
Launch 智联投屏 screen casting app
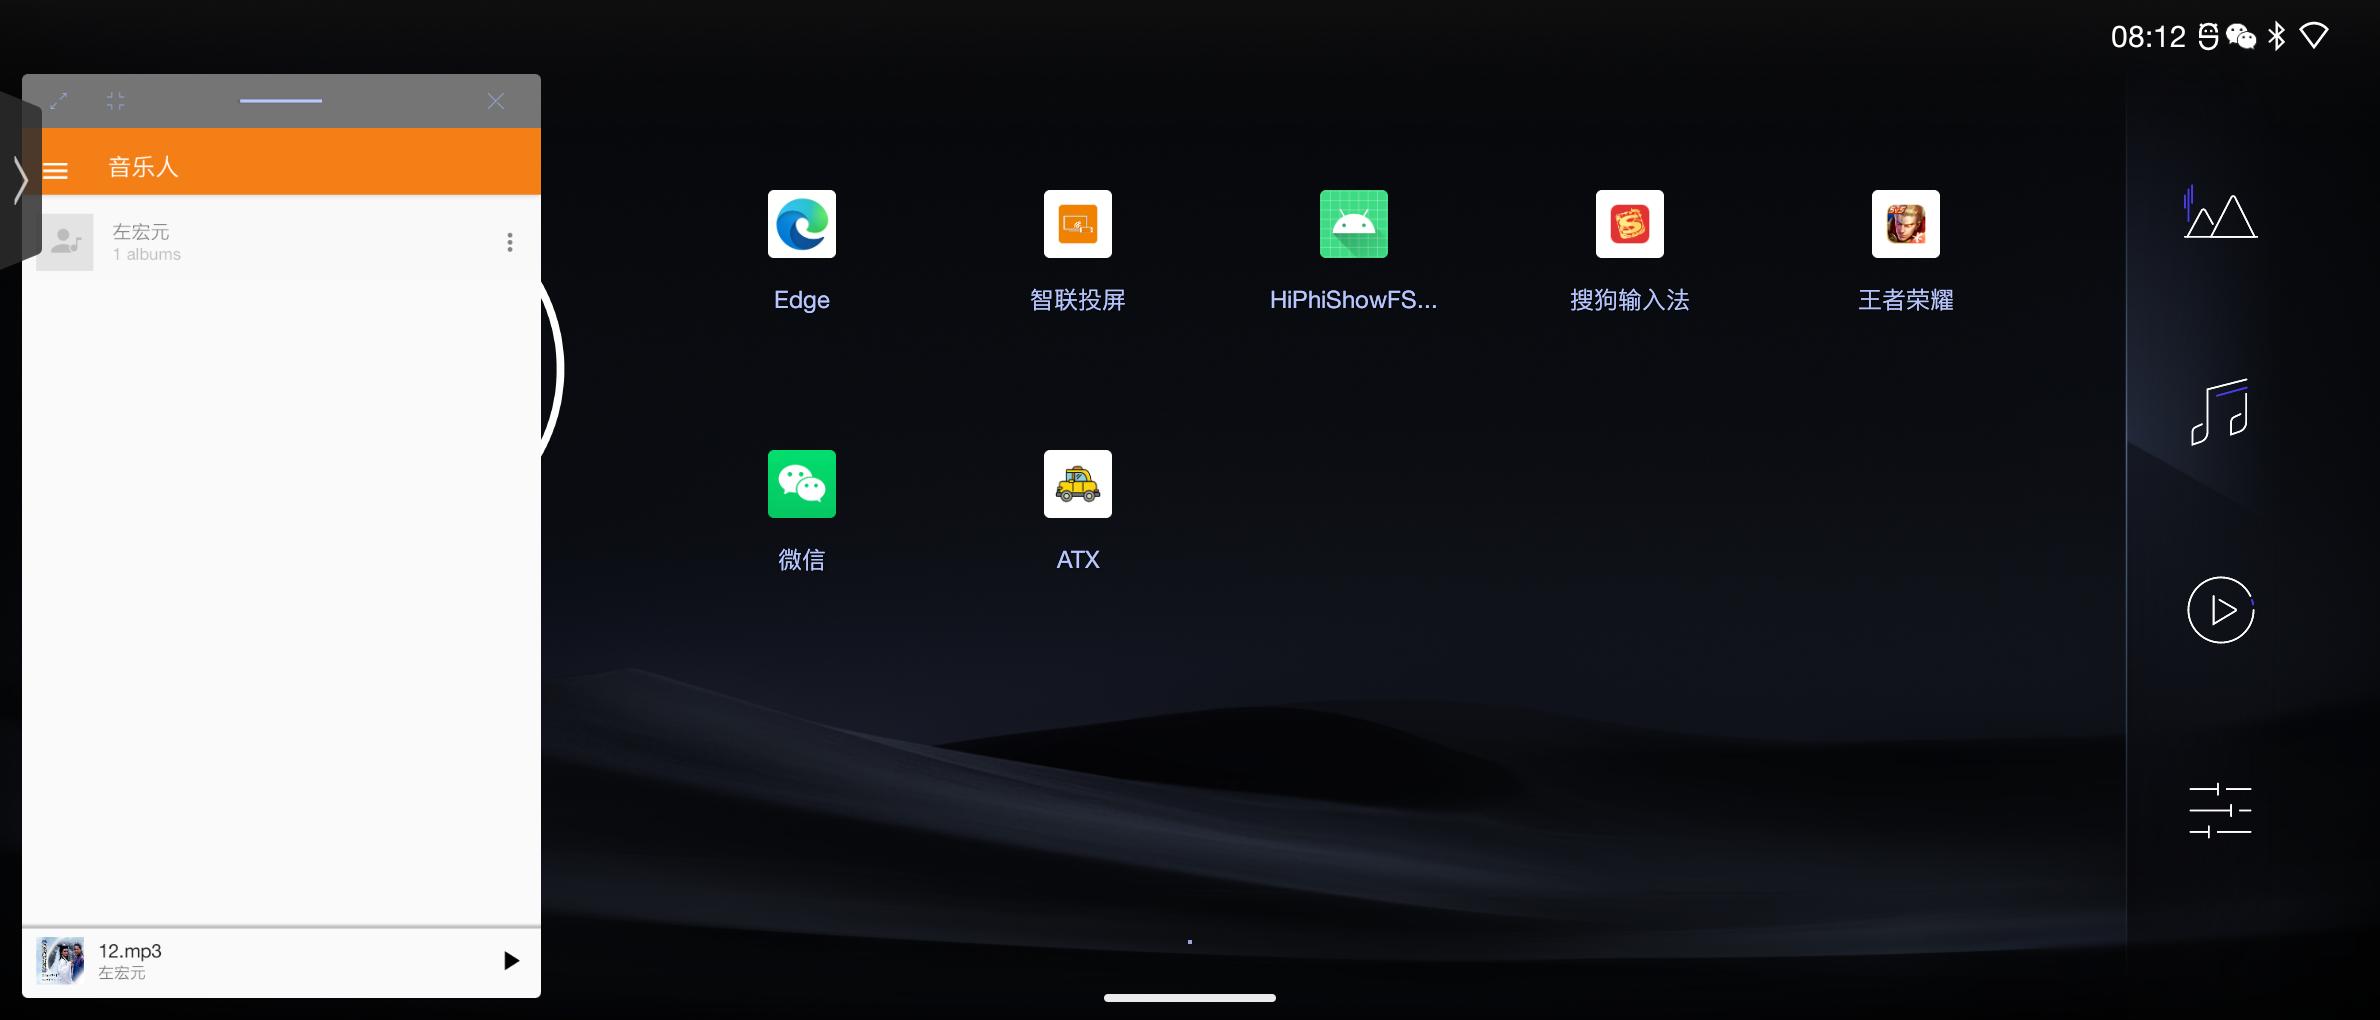(1077, 224)
